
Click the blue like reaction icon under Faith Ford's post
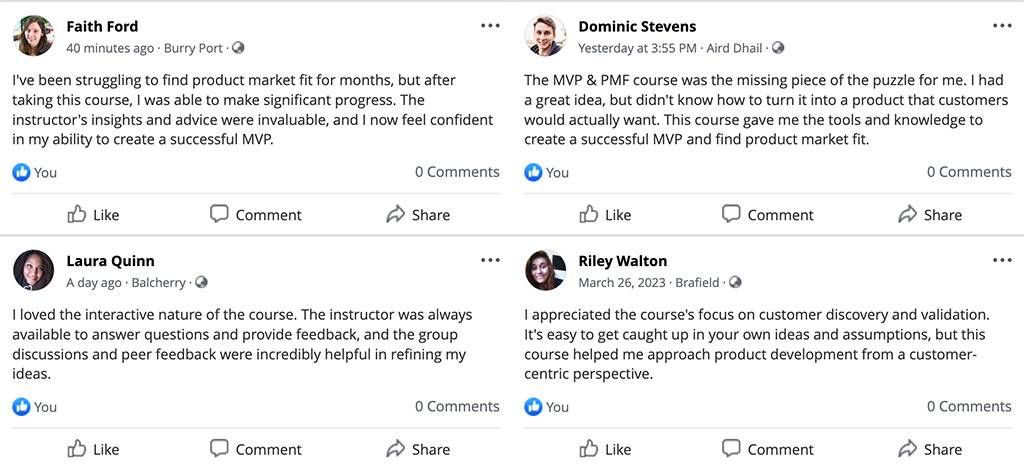coord(21,172)
